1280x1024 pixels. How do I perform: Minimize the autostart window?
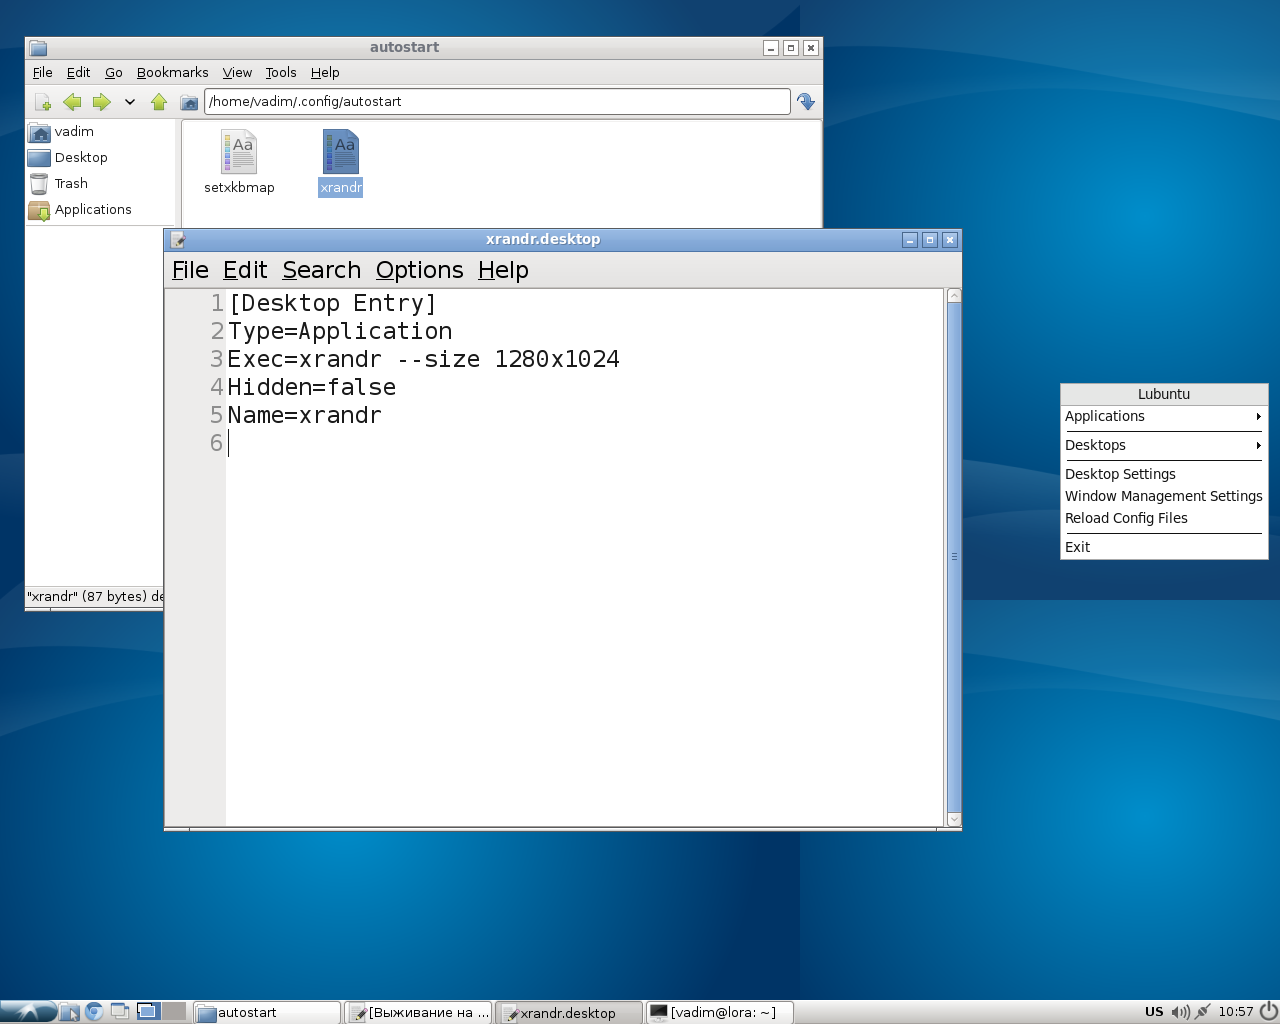tap(771, 48)
